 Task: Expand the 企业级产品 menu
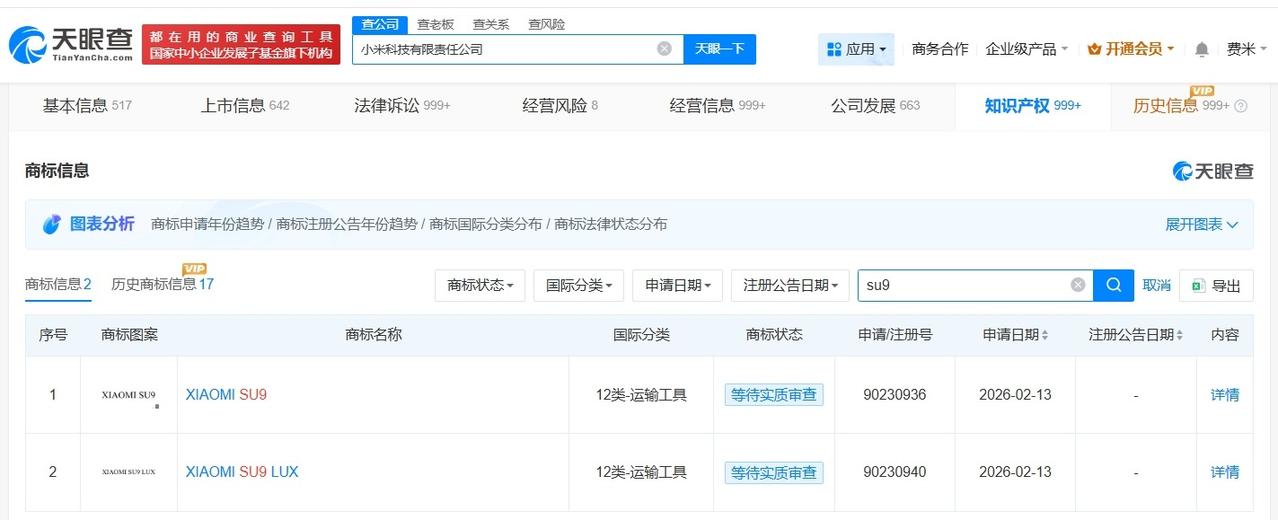(x=1027, y=49)
